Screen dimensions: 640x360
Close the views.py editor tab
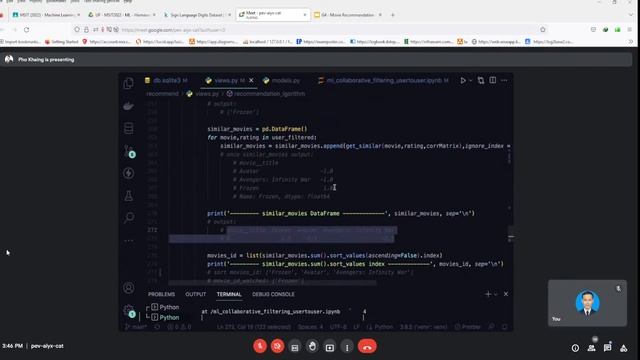pos(251,80)
